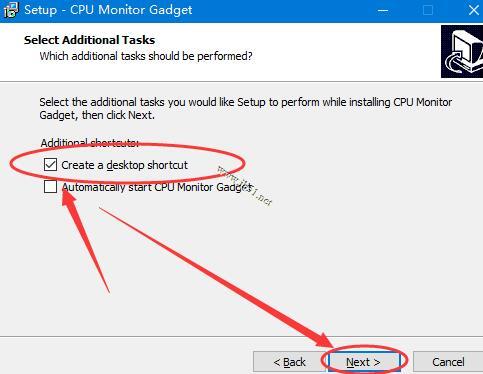This screenshot has width=483, height=374.
Task: Uncheck the Create a desktop shortcut checkbox
Action: point(50,165)
